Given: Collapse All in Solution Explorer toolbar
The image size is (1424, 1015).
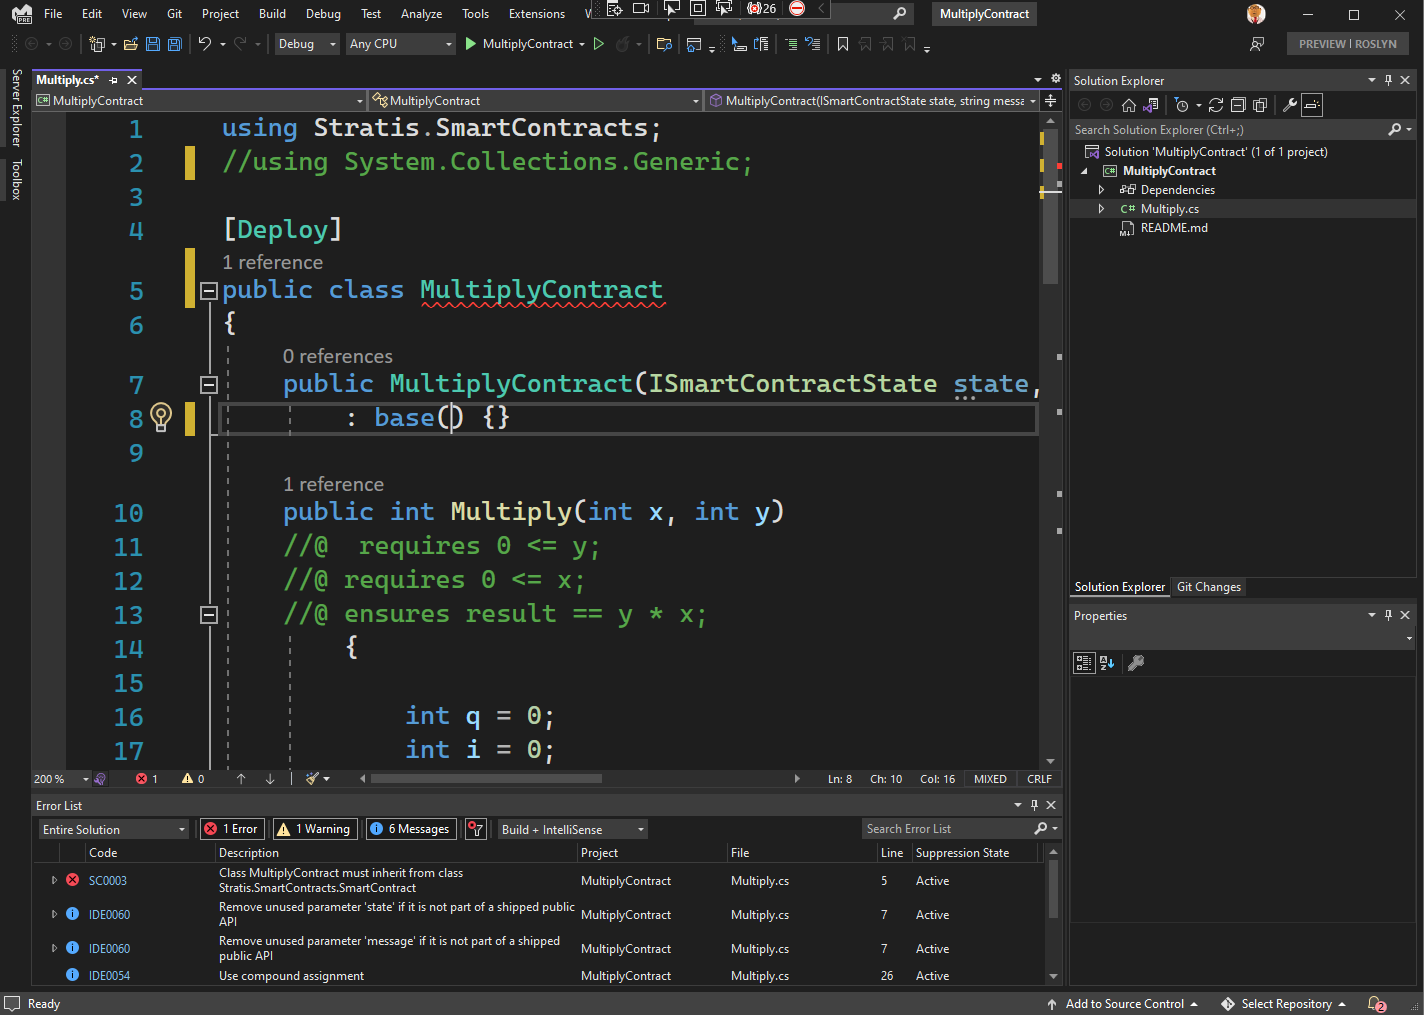Looking at the screenshot, I should point(1238,105).
